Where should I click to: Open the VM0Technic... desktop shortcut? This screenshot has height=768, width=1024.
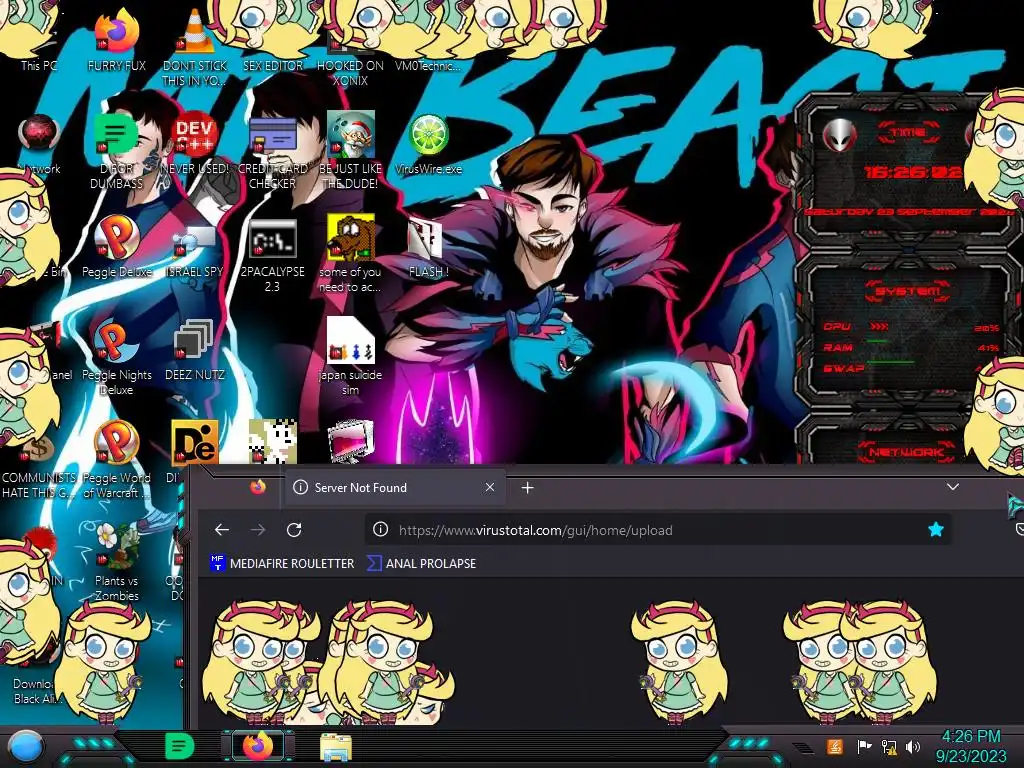pos(427,65)
